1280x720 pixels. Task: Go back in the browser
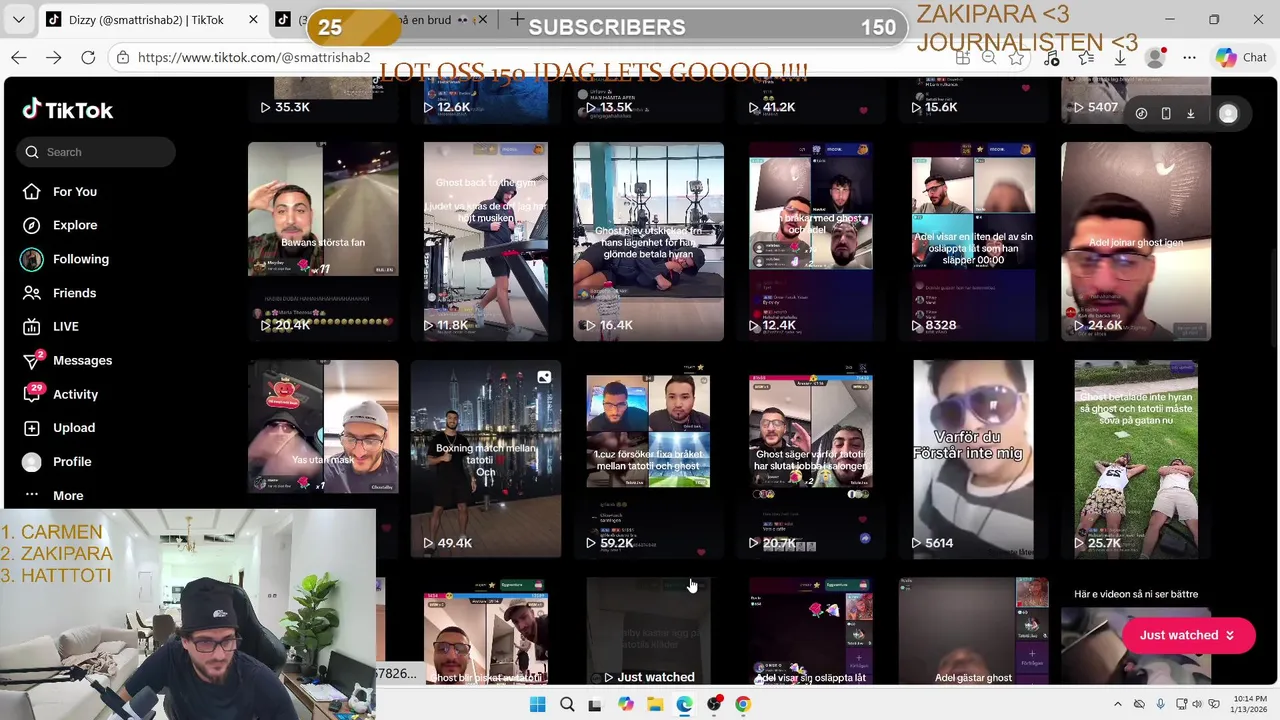click(x=19, y=58)
